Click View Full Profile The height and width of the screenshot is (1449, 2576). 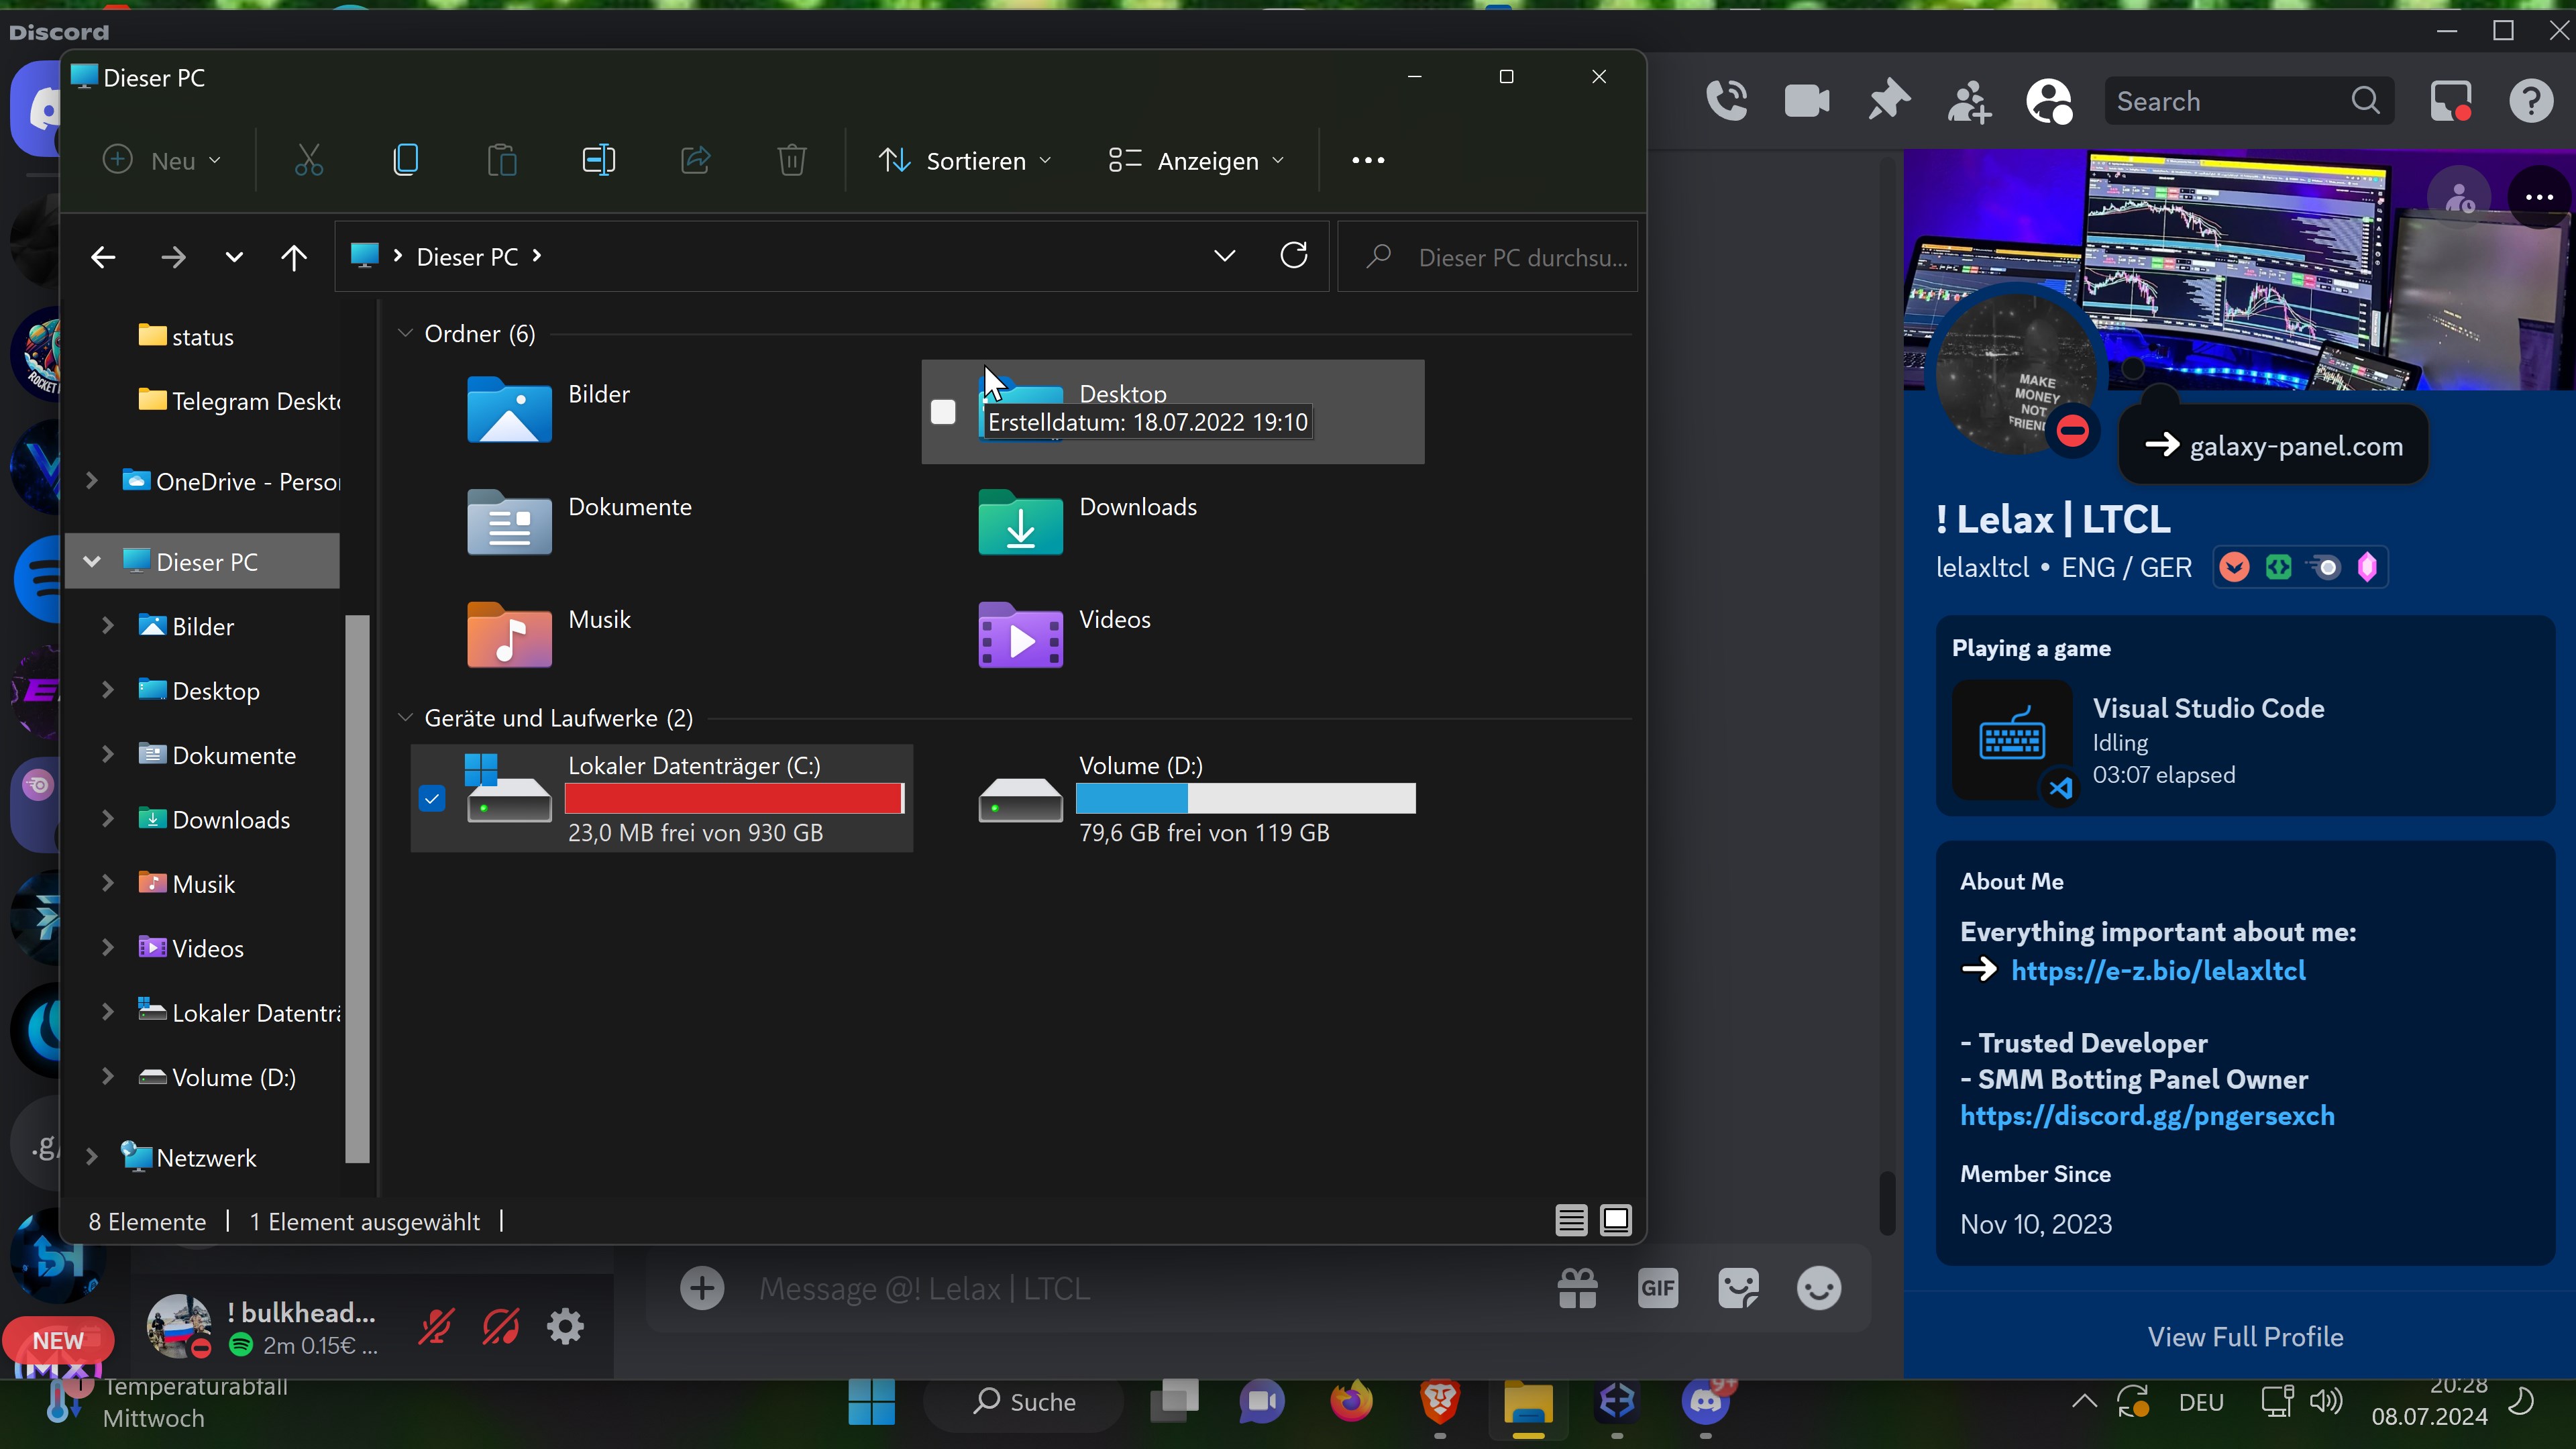(x=2245, y=1337)
